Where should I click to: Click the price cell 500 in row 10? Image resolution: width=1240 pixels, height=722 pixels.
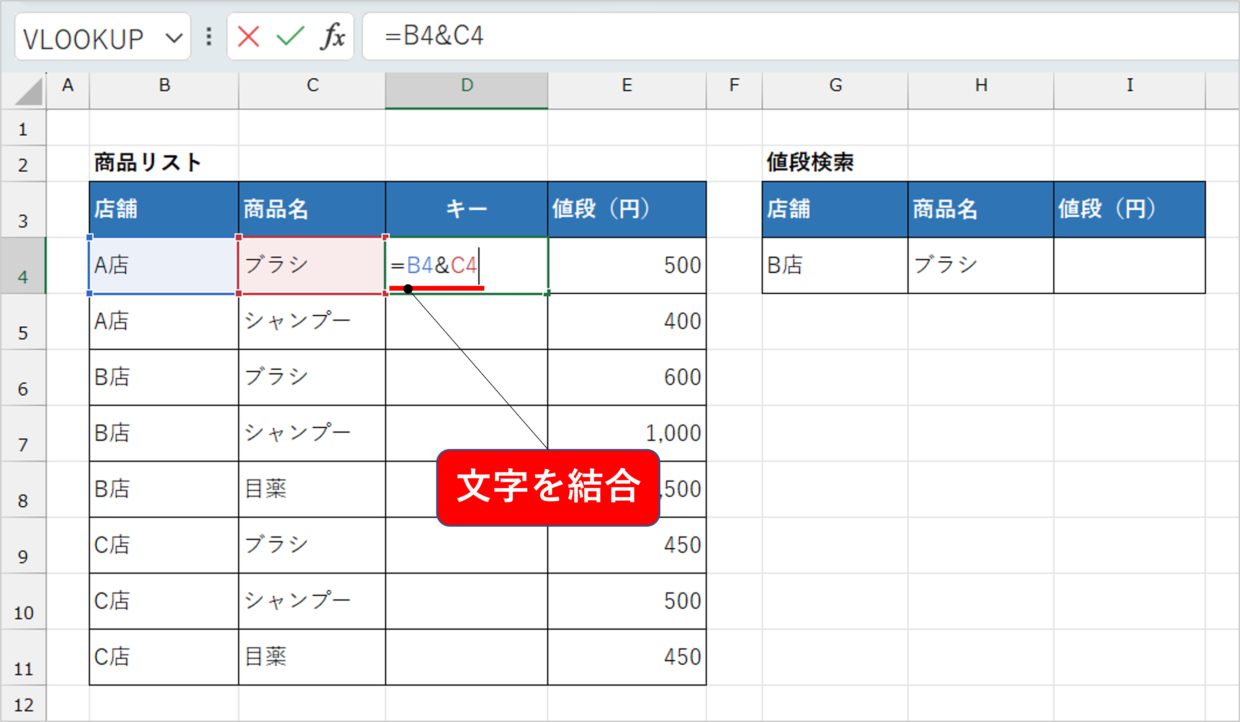[x=627, y=601]
